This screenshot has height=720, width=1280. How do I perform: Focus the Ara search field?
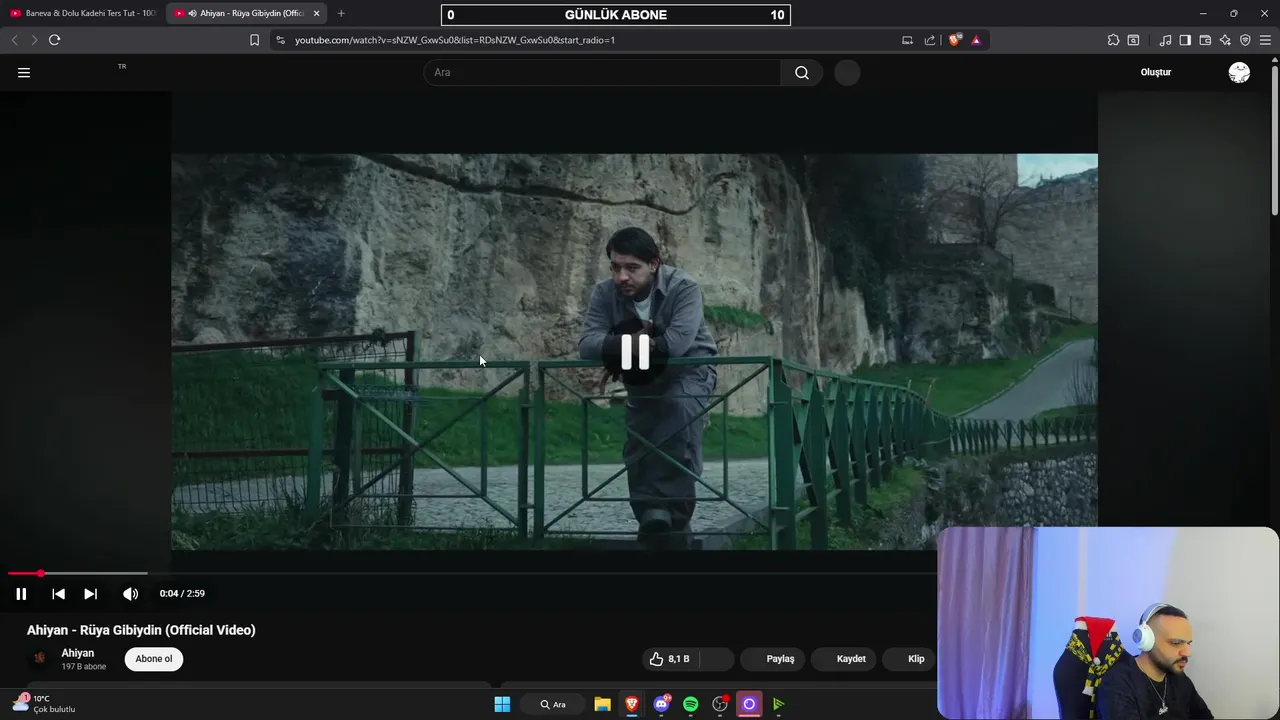[x=603, y=72]
